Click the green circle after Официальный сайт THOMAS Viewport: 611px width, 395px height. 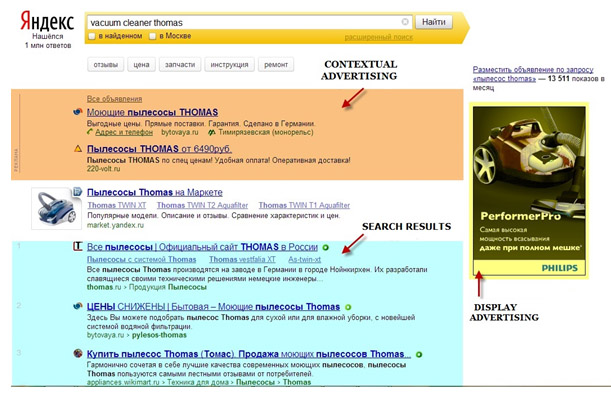point(325,247)
